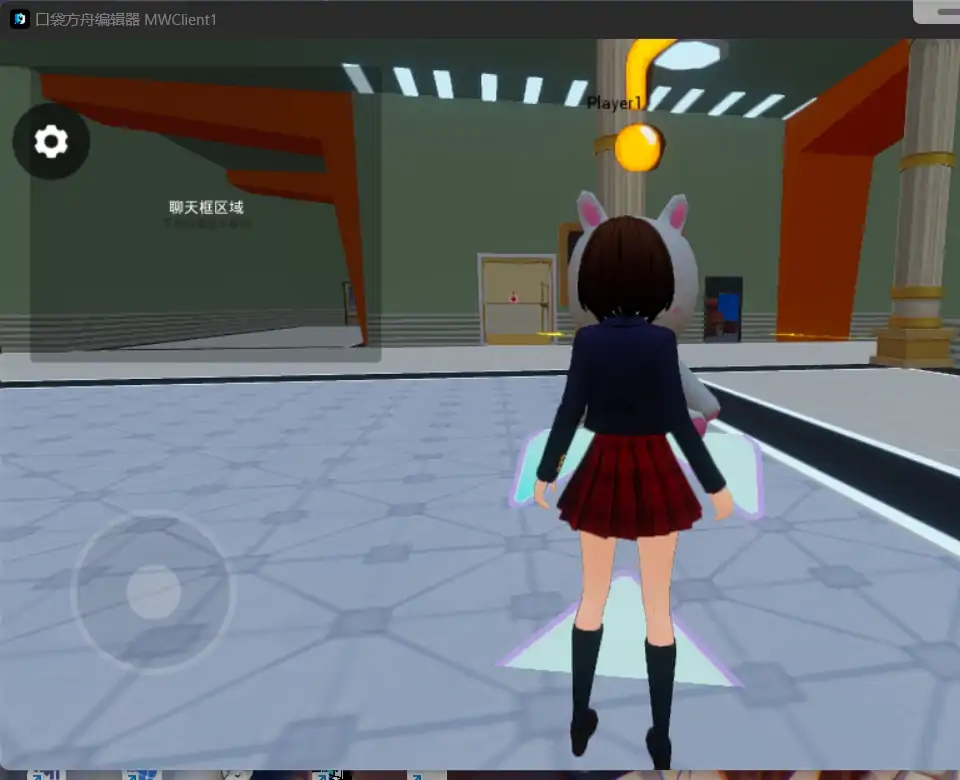Select the Player1 name label
Image resolution: width=960 pixels, height=780 pixels.
(x=614, y=103)
